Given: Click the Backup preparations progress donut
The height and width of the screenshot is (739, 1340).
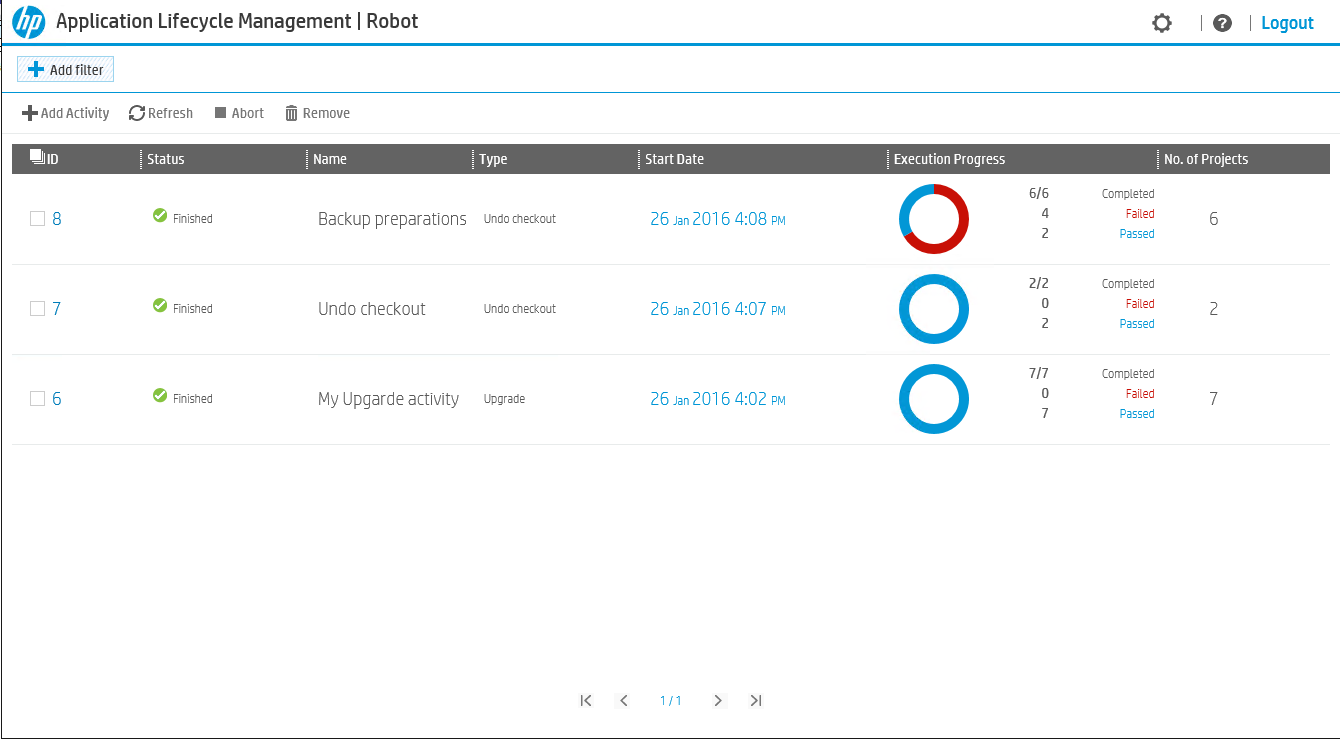Looking at the screenshot, I should coord(934,219).
